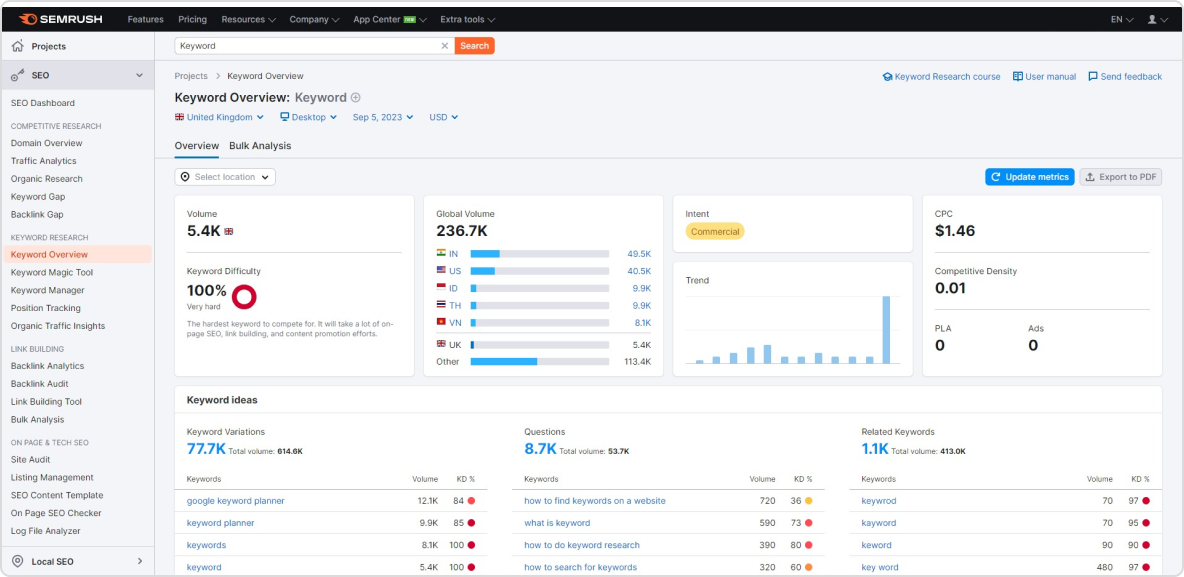
Task: Add keyword using plus icon beside title
Action: tap(356, 97)
